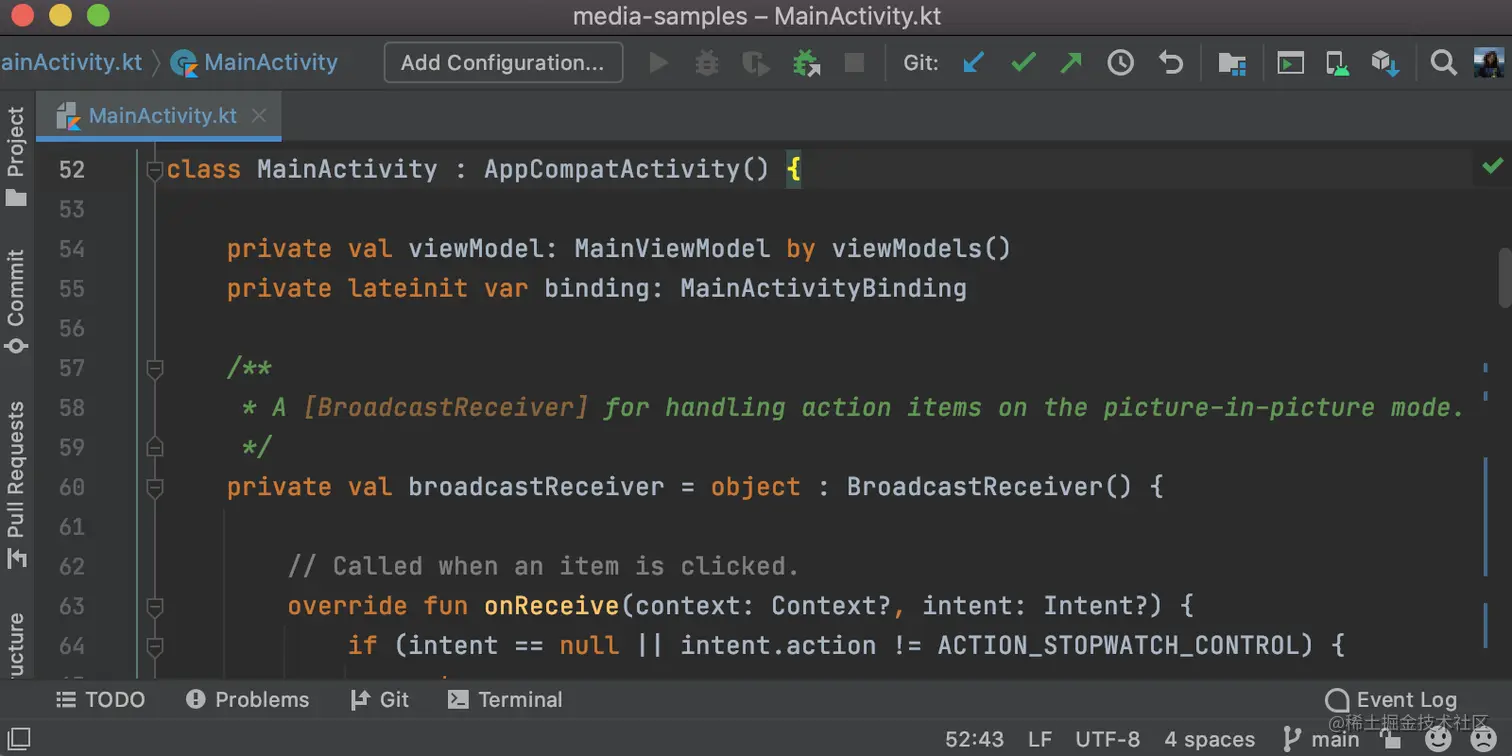Click the Search Everywhere magnifier
Screen dimensions: 1512x756
(x=1443, y=63)
